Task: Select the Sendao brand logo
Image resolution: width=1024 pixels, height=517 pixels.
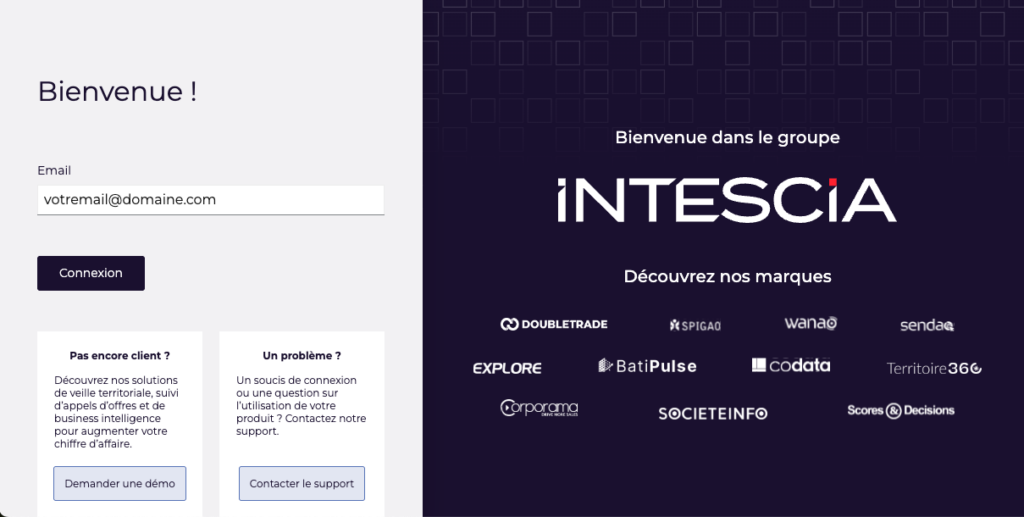Action: pos(927,325)
